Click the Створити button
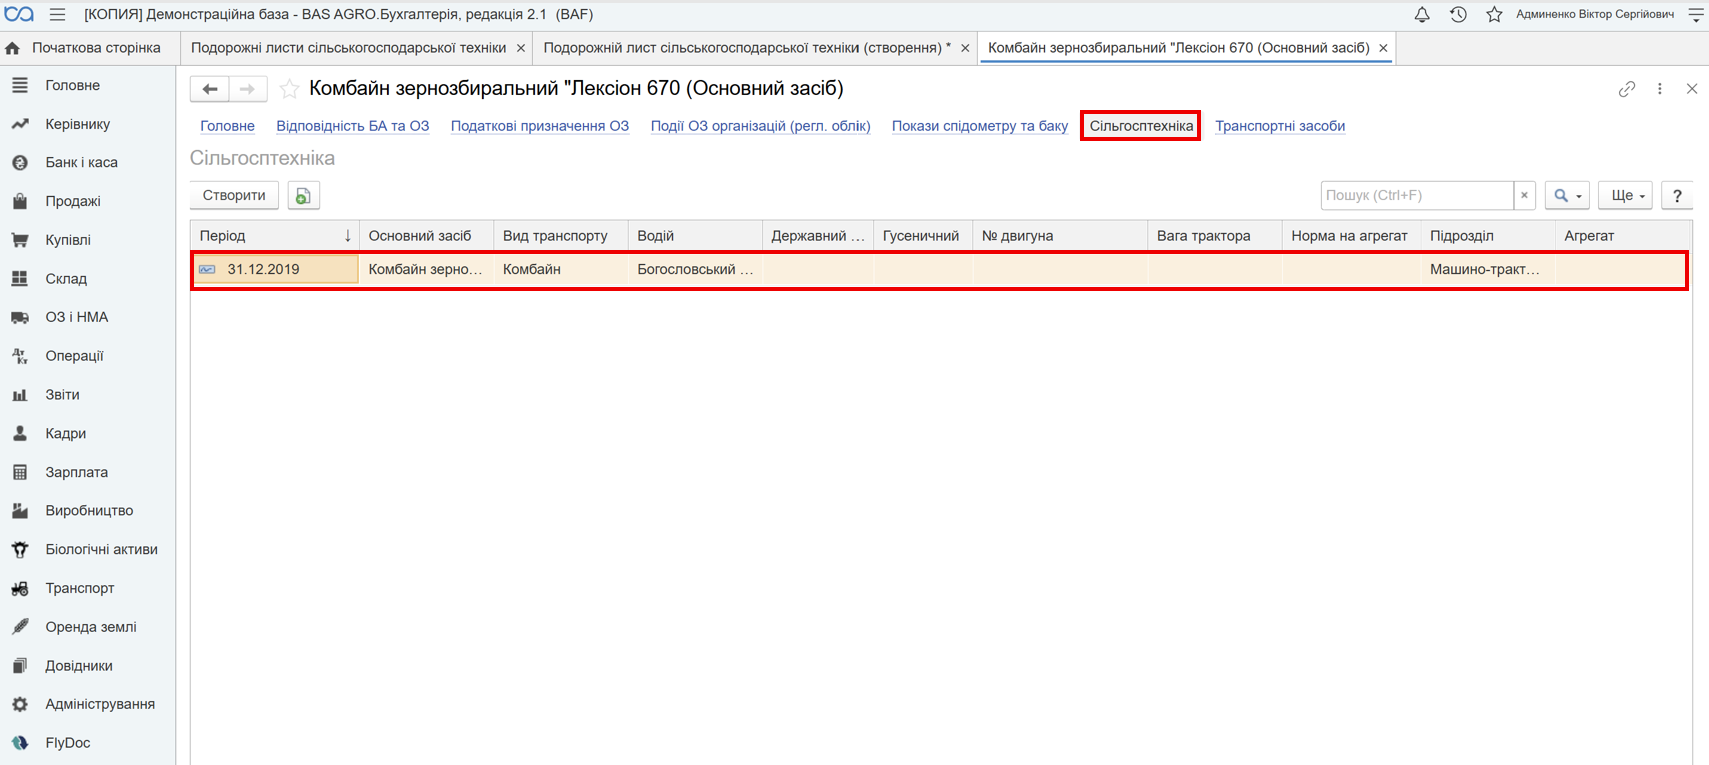The image size is (1709, 765). [234, 196]
